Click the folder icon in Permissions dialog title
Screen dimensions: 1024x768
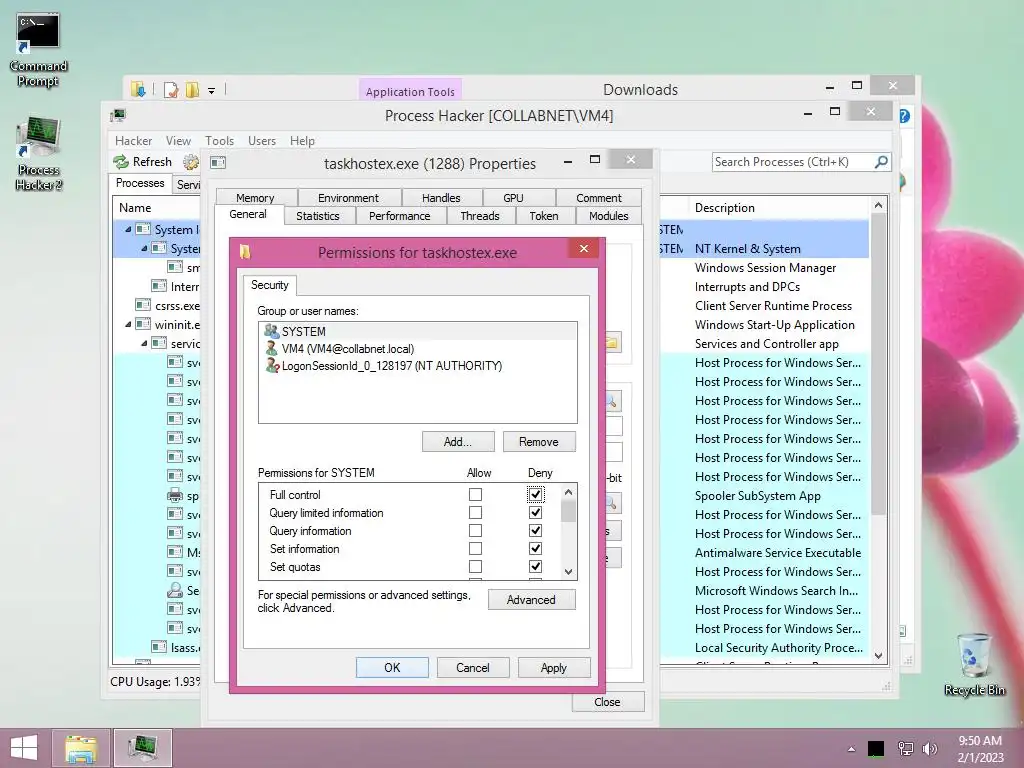tap(246, 252)
